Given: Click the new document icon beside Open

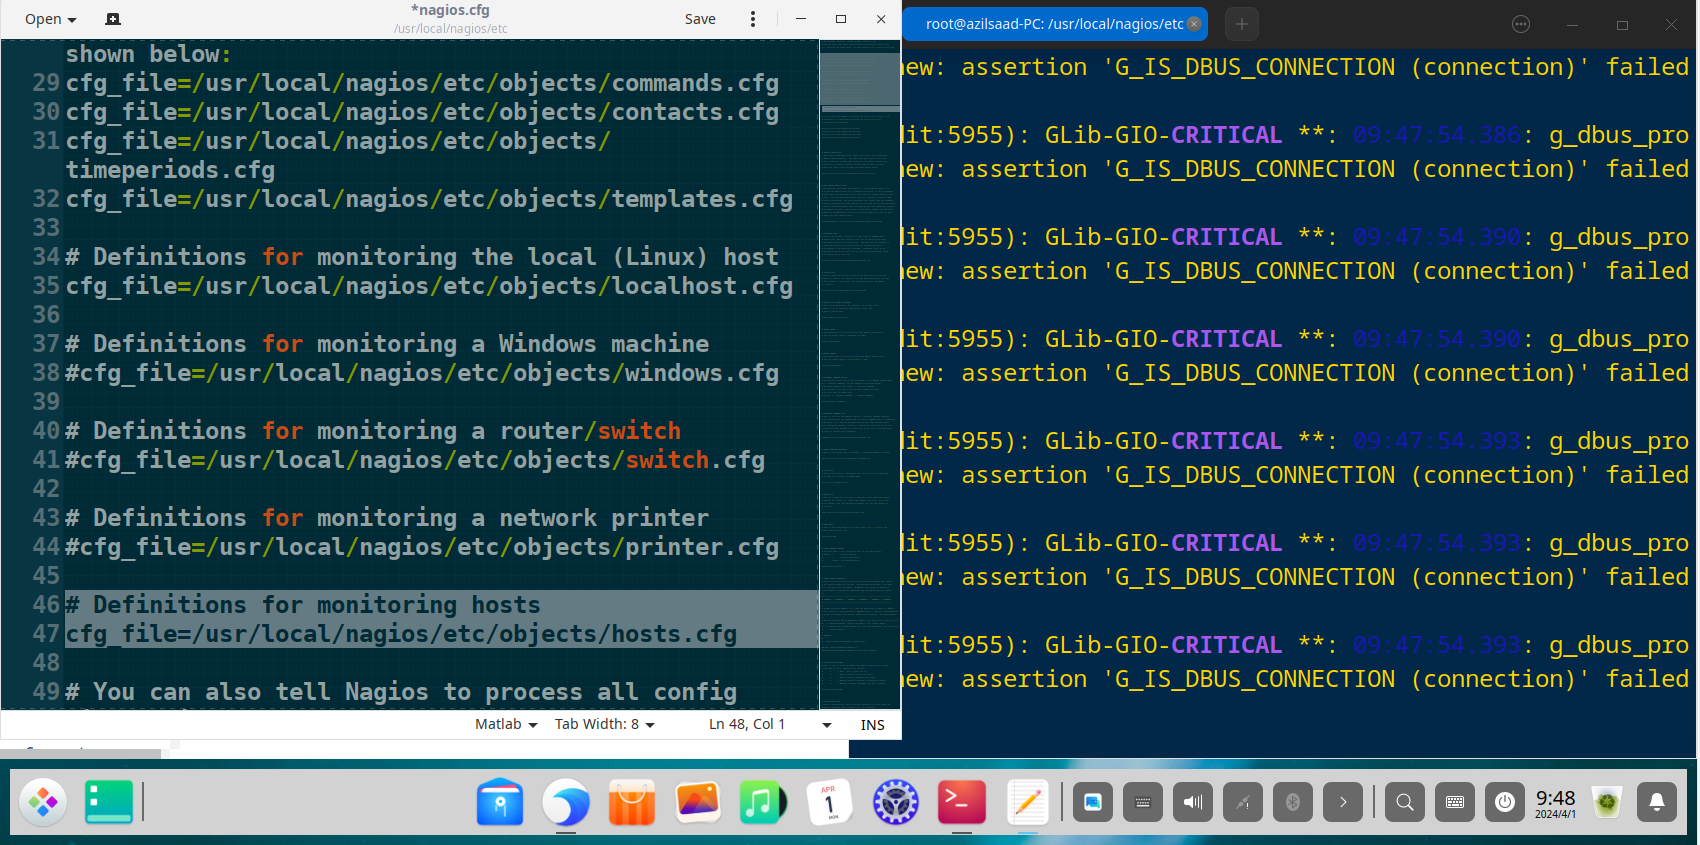Looking at the screenshot, I should click(x=113, y=19).
